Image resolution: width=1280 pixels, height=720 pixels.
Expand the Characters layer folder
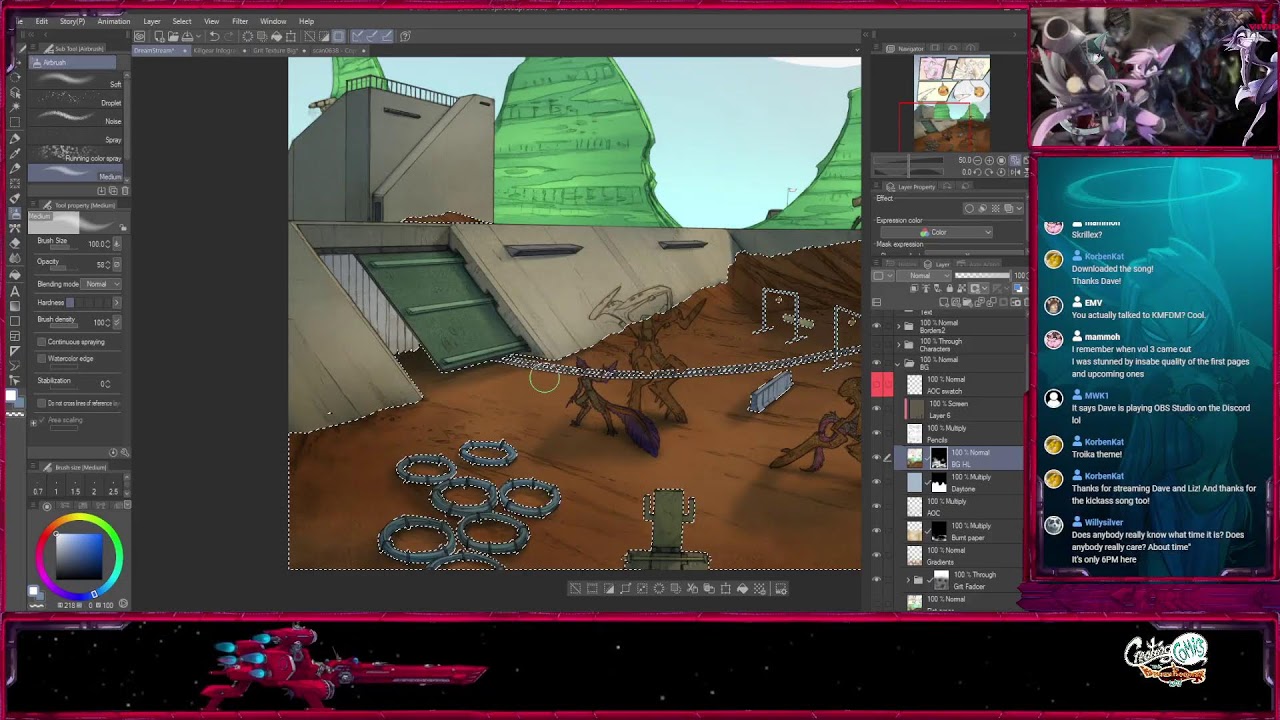[x=897, y=344]
